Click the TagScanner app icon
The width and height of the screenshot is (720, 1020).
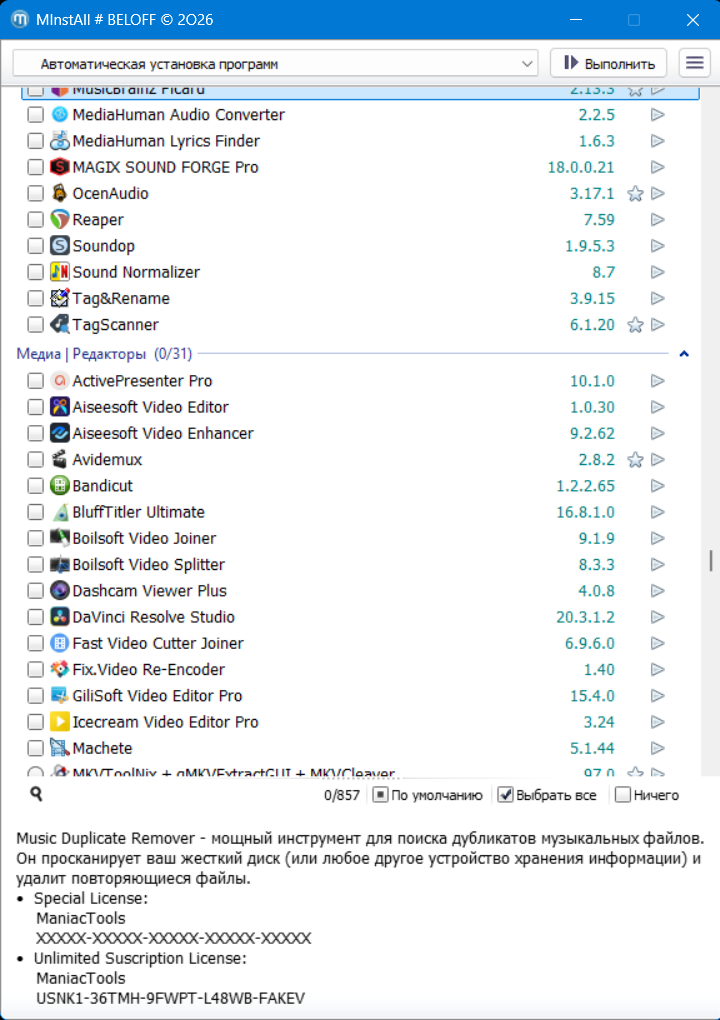click(x=59, y=325)
